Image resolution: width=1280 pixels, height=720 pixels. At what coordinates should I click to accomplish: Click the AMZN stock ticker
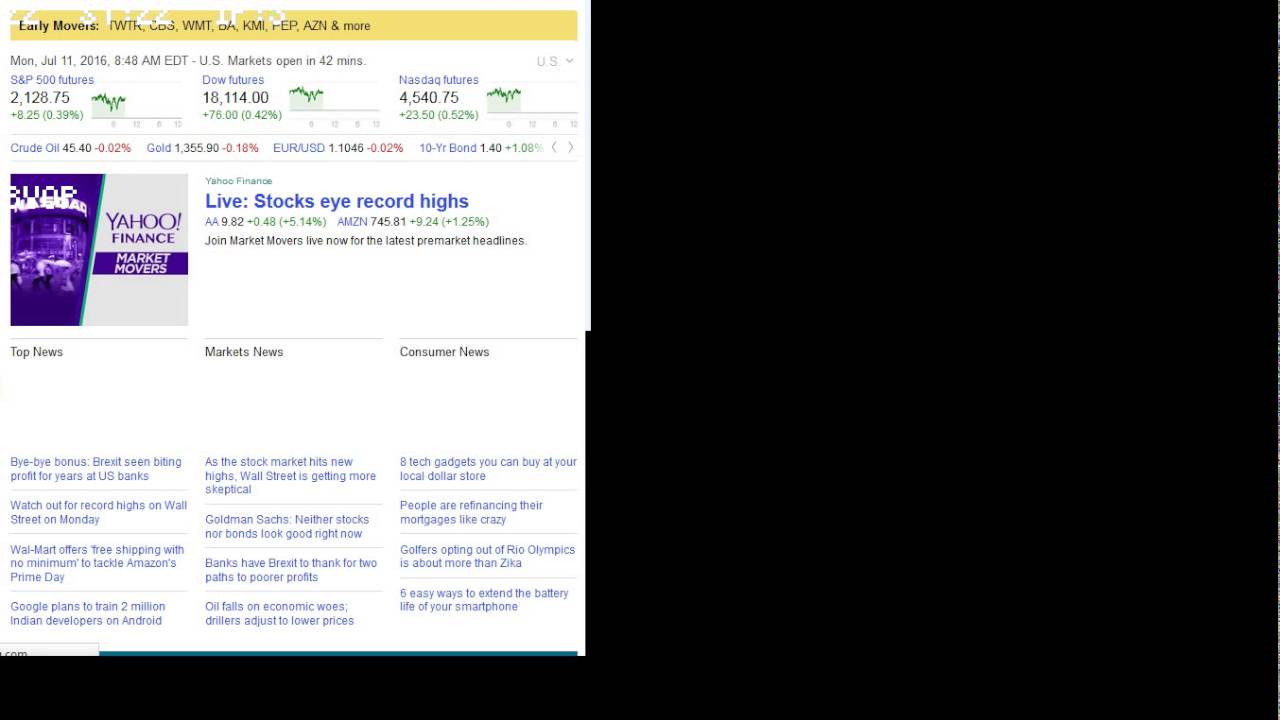352,222
